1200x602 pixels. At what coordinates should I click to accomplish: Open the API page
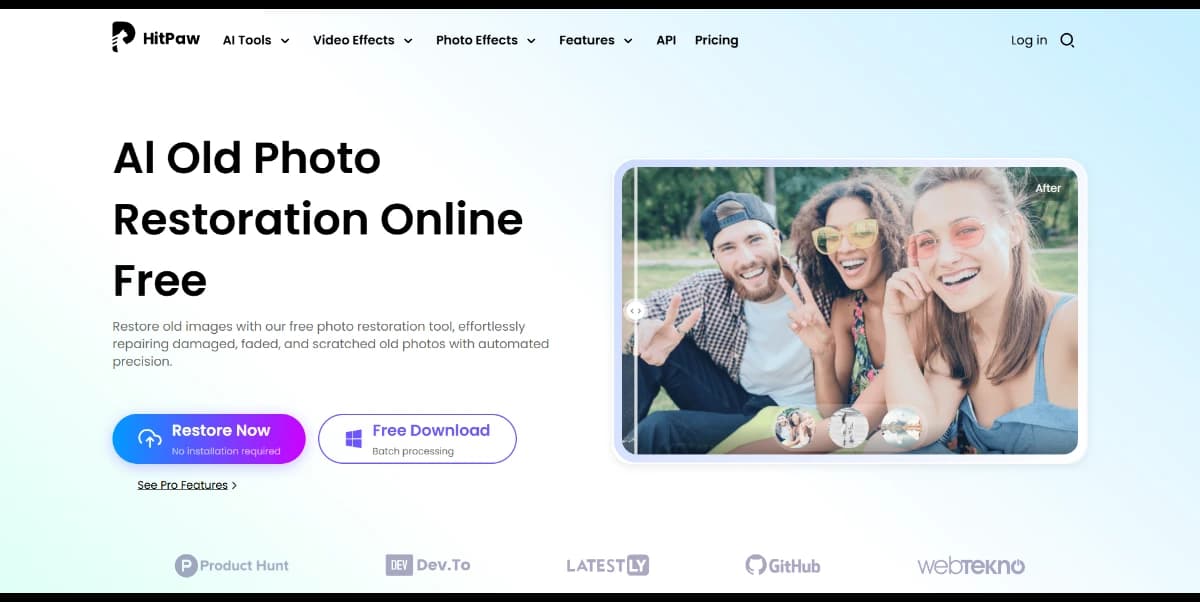coord(666,40)
